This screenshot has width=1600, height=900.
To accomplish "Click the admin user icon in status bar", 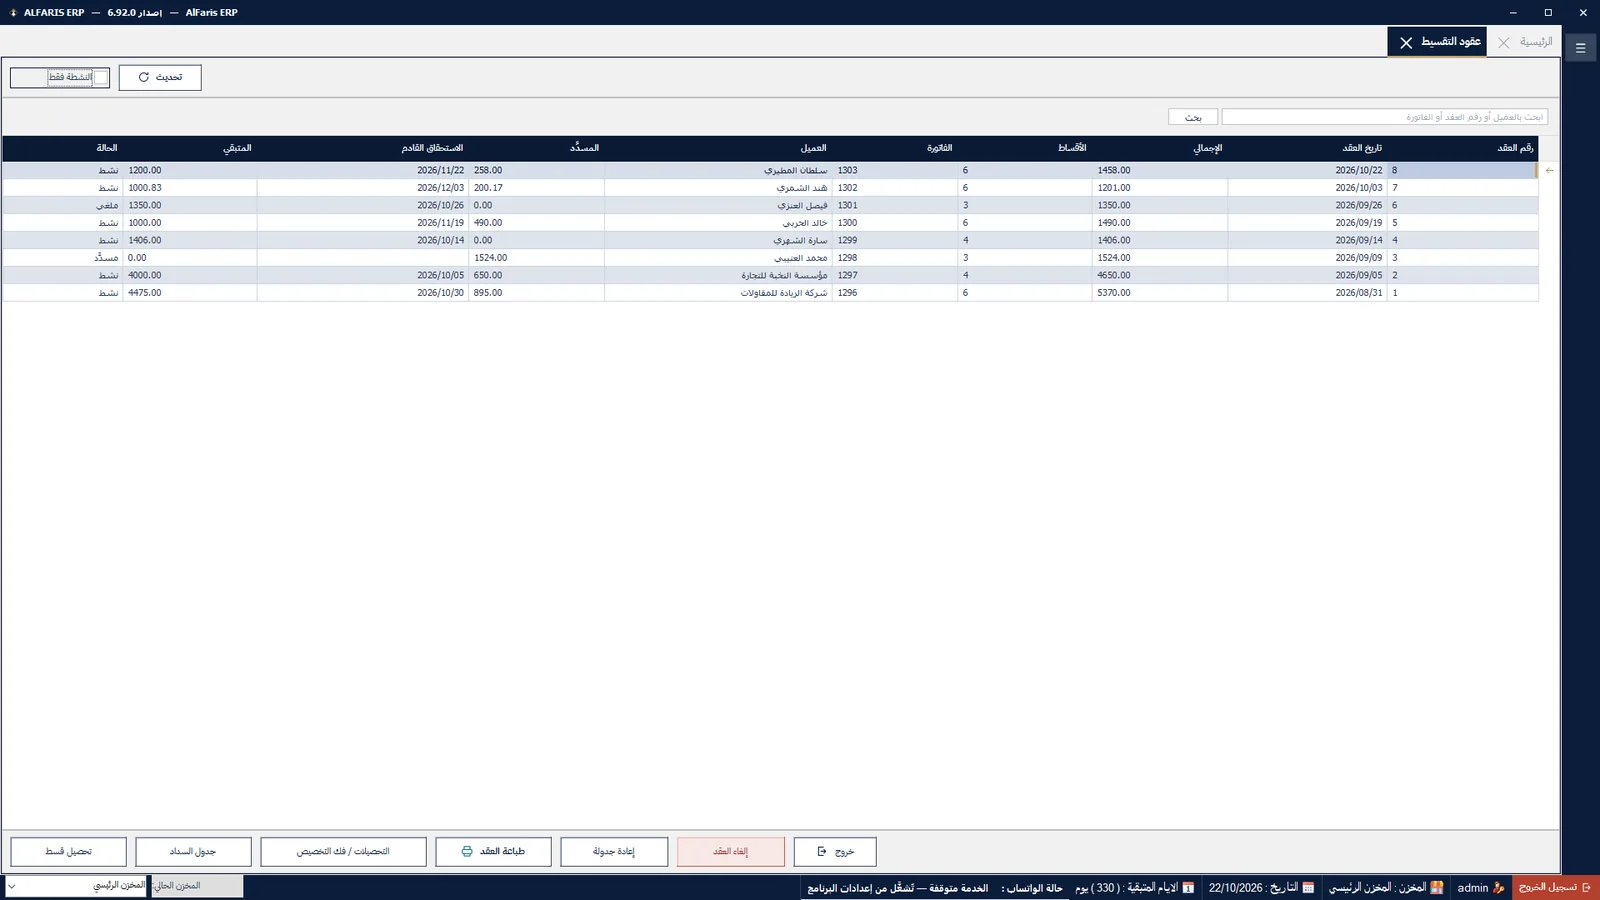I will point(1498,888).
